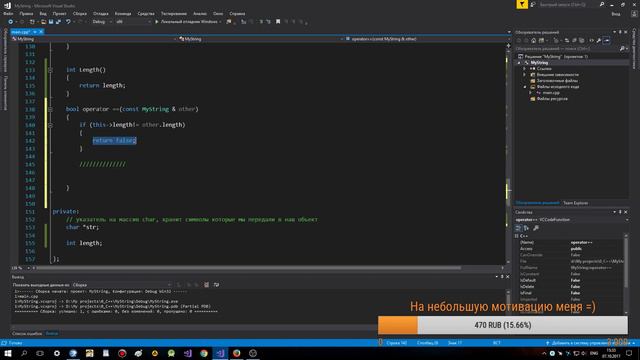Click the editor horizontal scrollbar
Image resolution: width=640 pixels, height=360 pixels.
249,268
